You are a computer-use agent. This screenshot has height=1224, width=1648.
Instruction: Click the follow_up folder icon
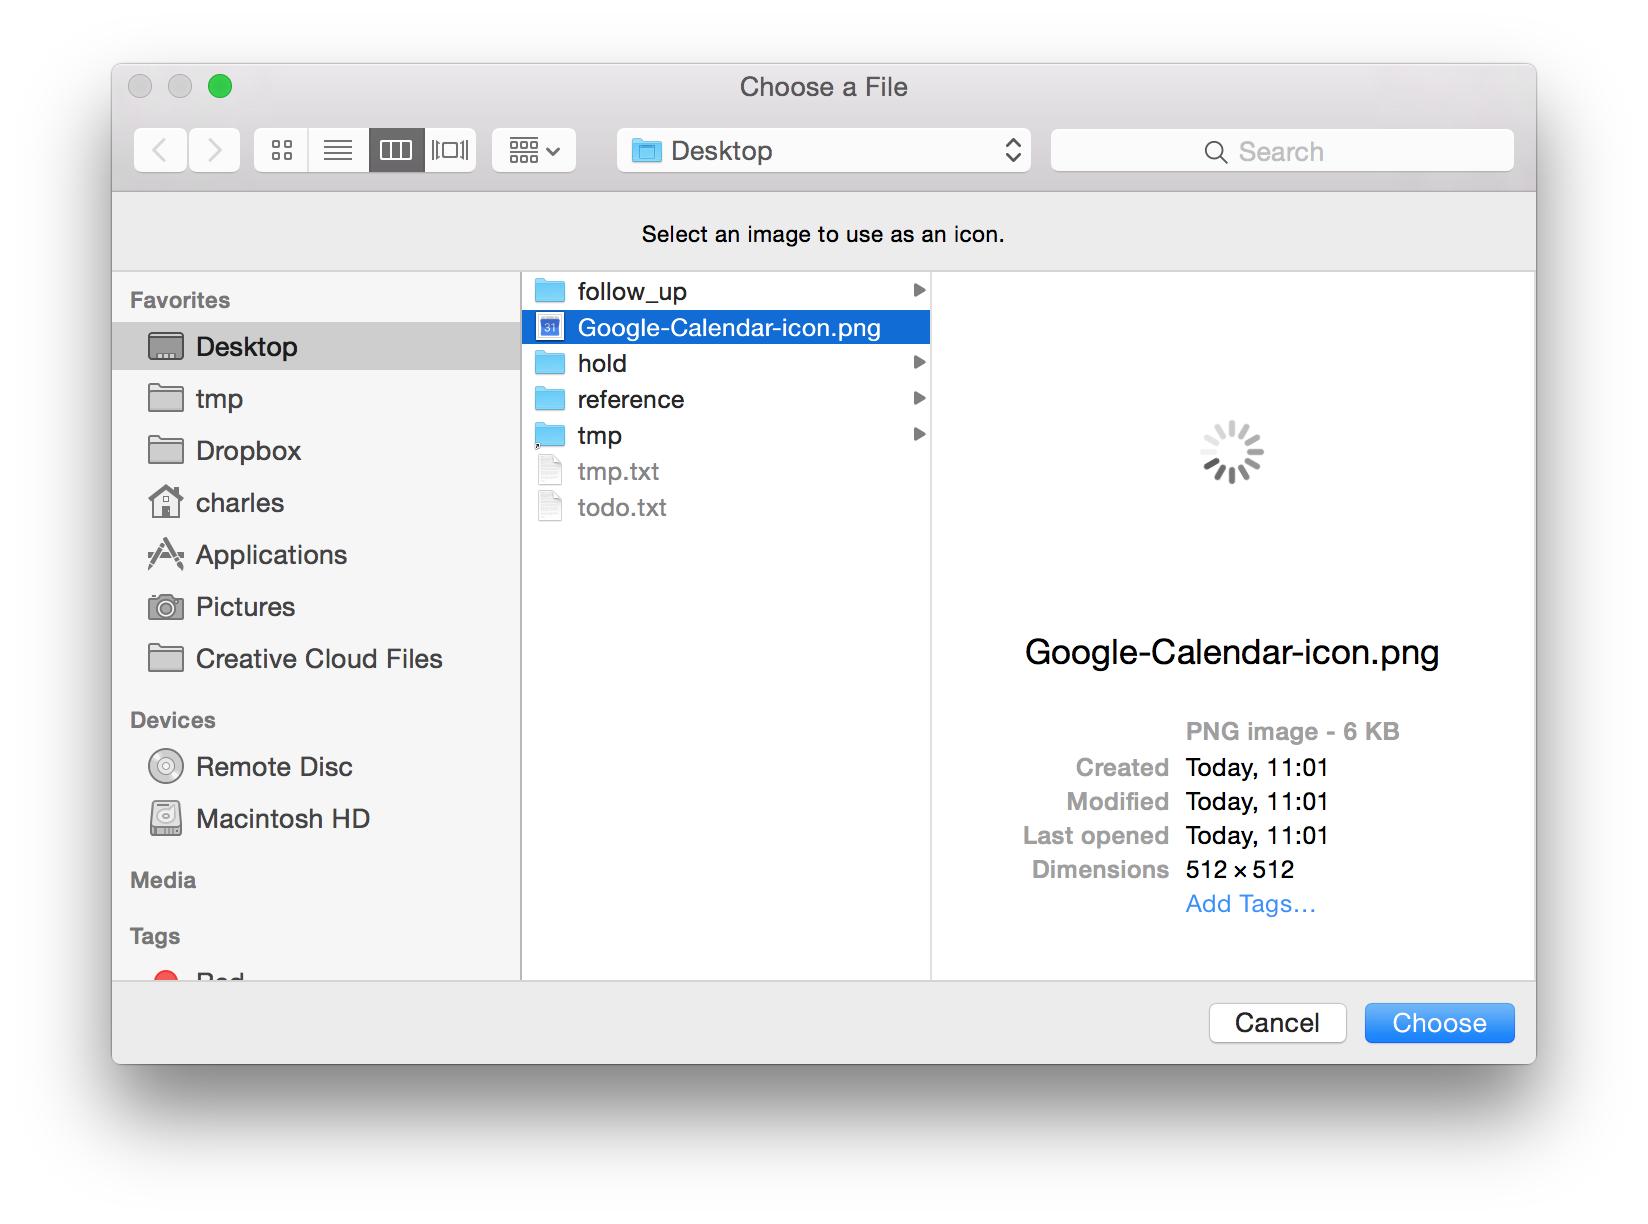point(550,291)
